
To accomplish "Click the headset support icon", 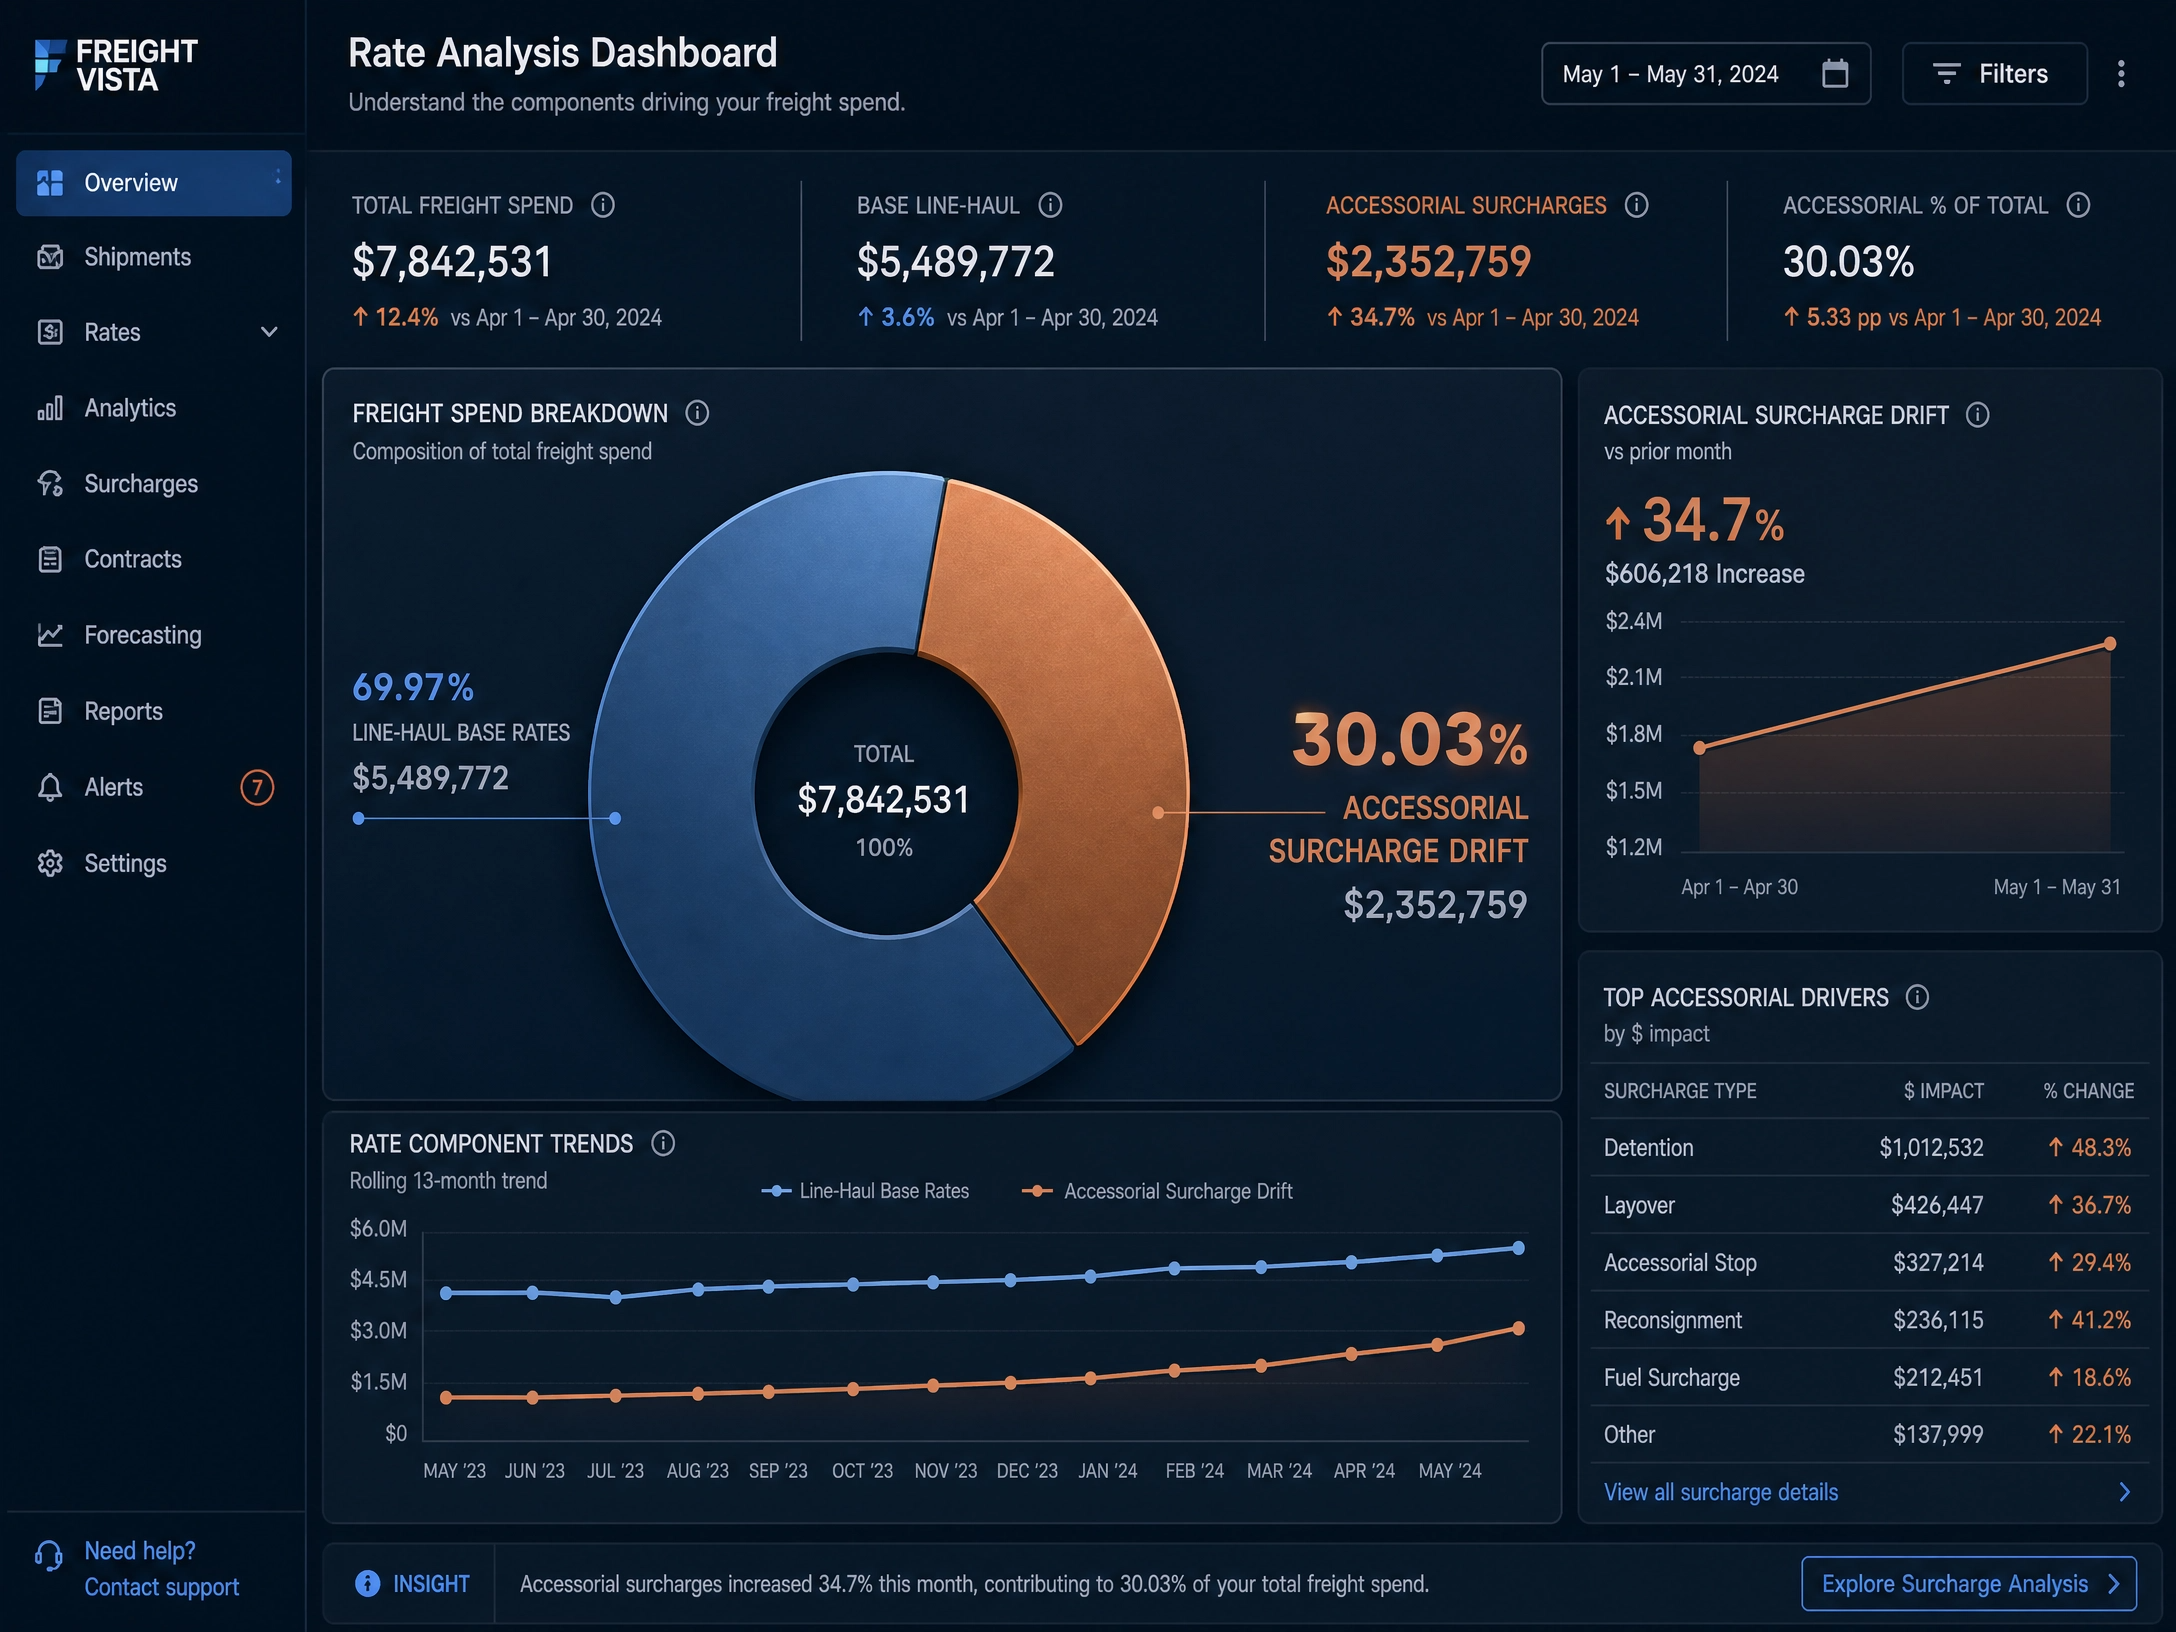I will coord(49,1556).
